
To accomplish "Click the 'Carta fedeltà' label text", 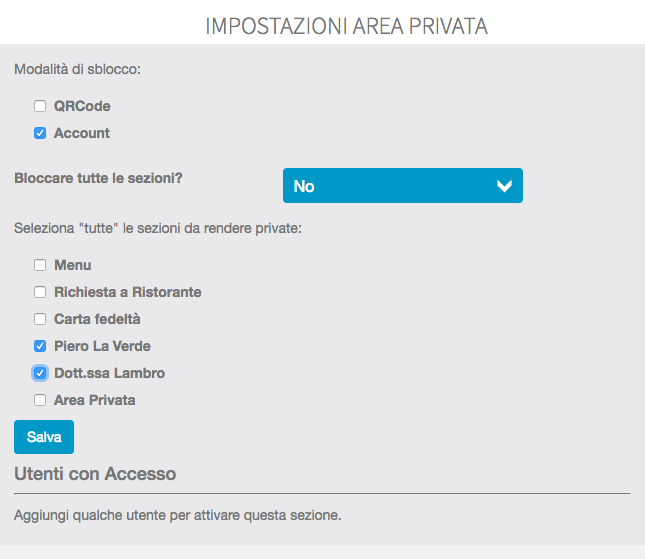I will (x=97, y=319).
